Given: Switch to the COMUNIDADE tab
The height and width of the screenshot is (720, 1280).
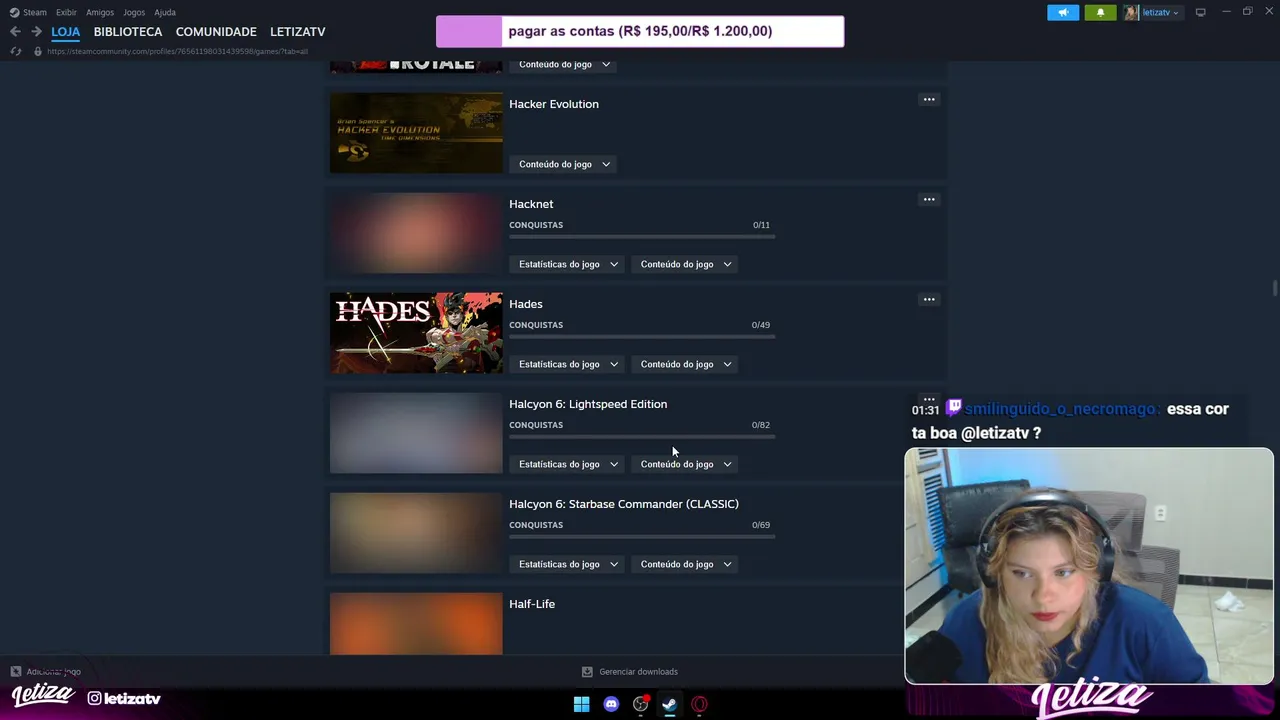Looking at the screenshot, I should [x=216, y=31].
